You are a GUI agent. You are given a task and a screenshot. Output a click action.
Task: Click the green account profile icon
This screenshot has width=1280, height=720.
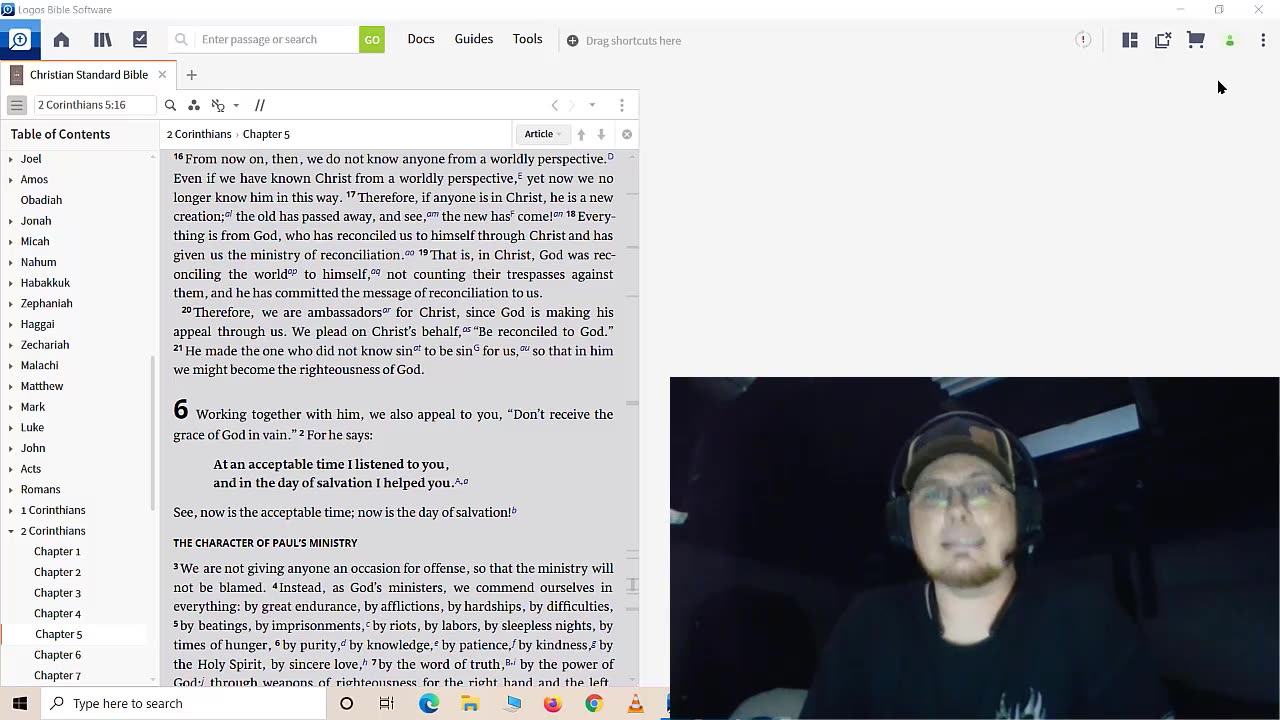click(x=1230, y=41)
